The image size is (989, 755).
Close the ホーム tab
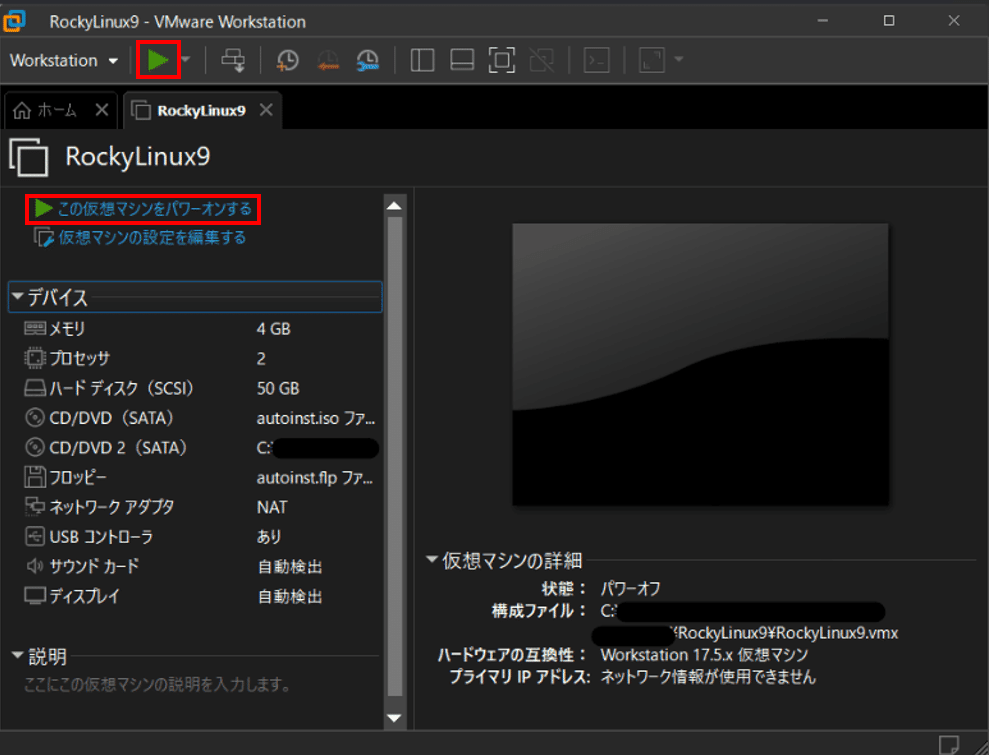(x=102, y=110)
